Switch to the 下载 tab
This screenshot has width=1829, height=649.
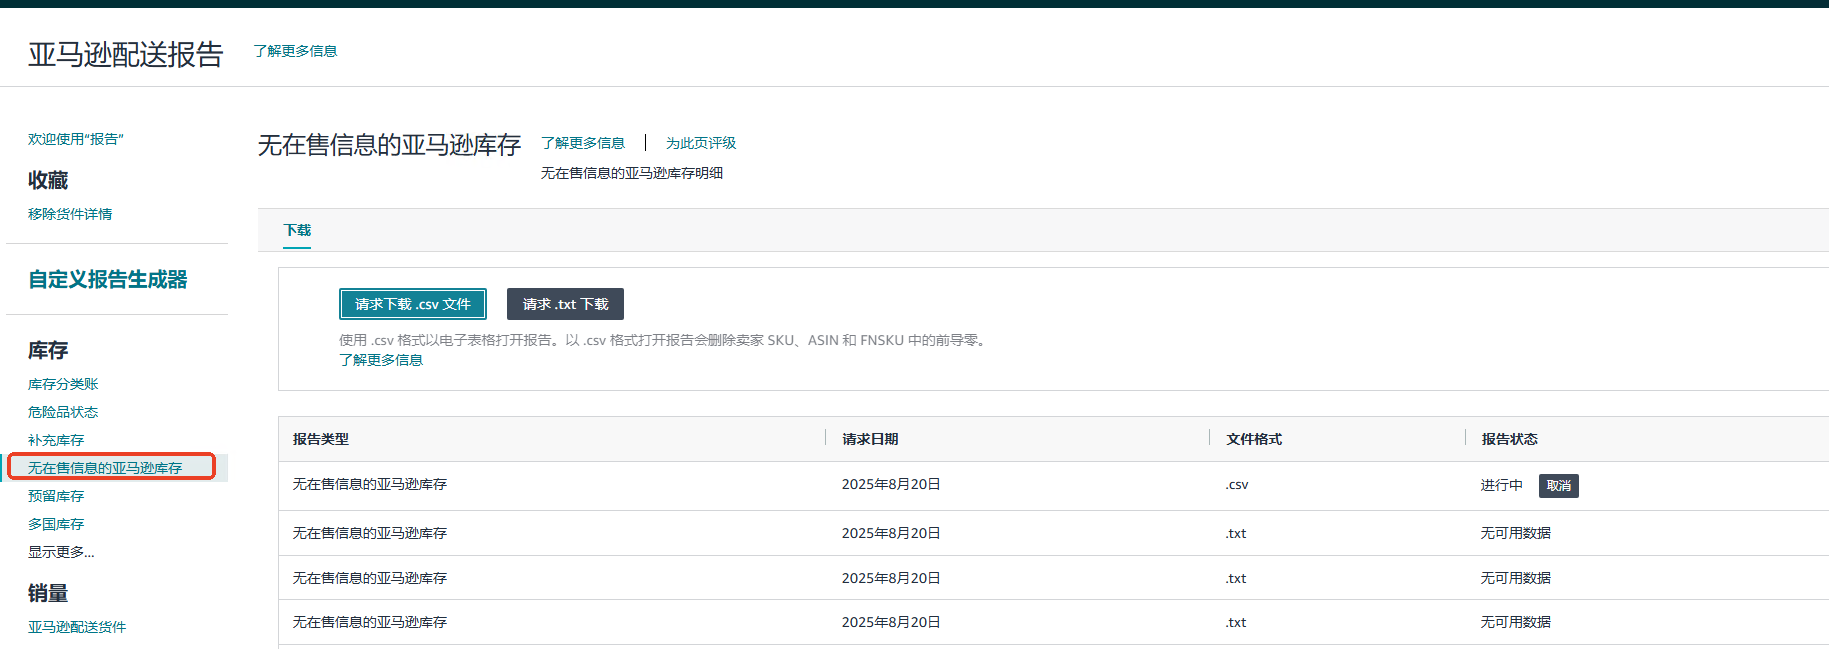click(x=297, y=230)
